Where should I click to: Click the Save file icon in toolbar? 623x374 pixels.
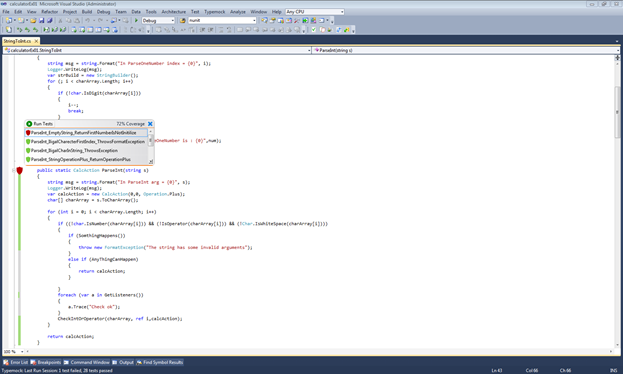[x=41, y=20]
